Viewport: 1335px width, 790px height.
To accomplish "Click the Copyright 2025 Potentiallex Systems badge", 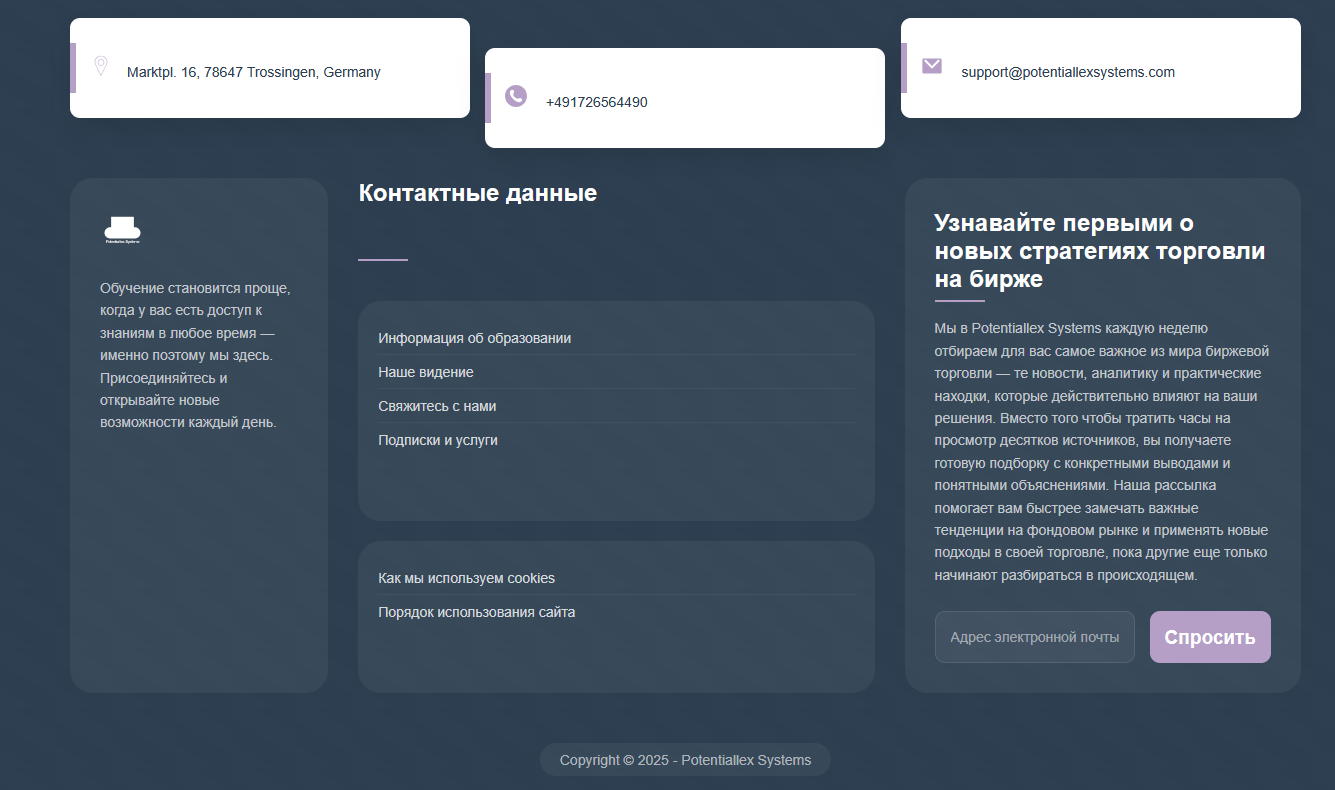I will click(x=685, y=760).
